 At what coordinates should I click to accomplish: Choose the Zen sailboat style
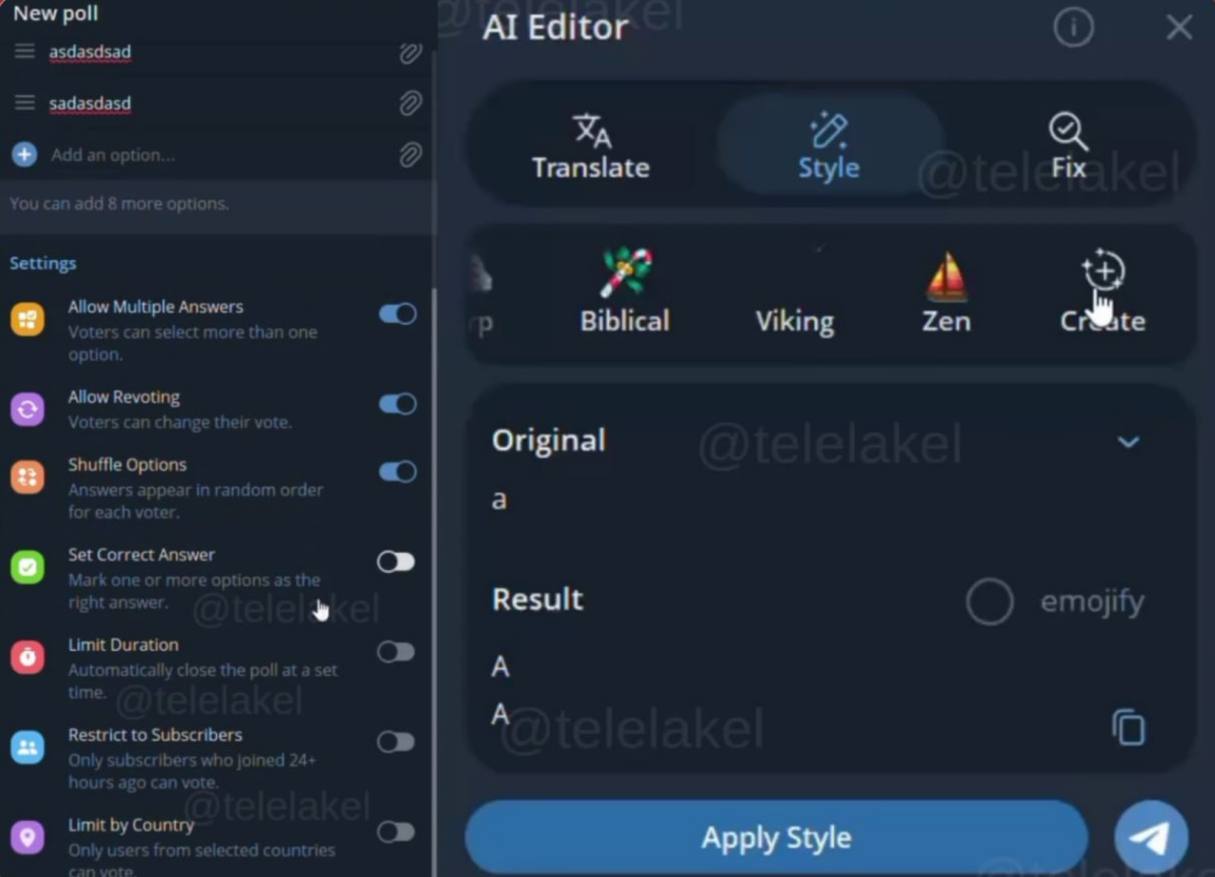946,276
